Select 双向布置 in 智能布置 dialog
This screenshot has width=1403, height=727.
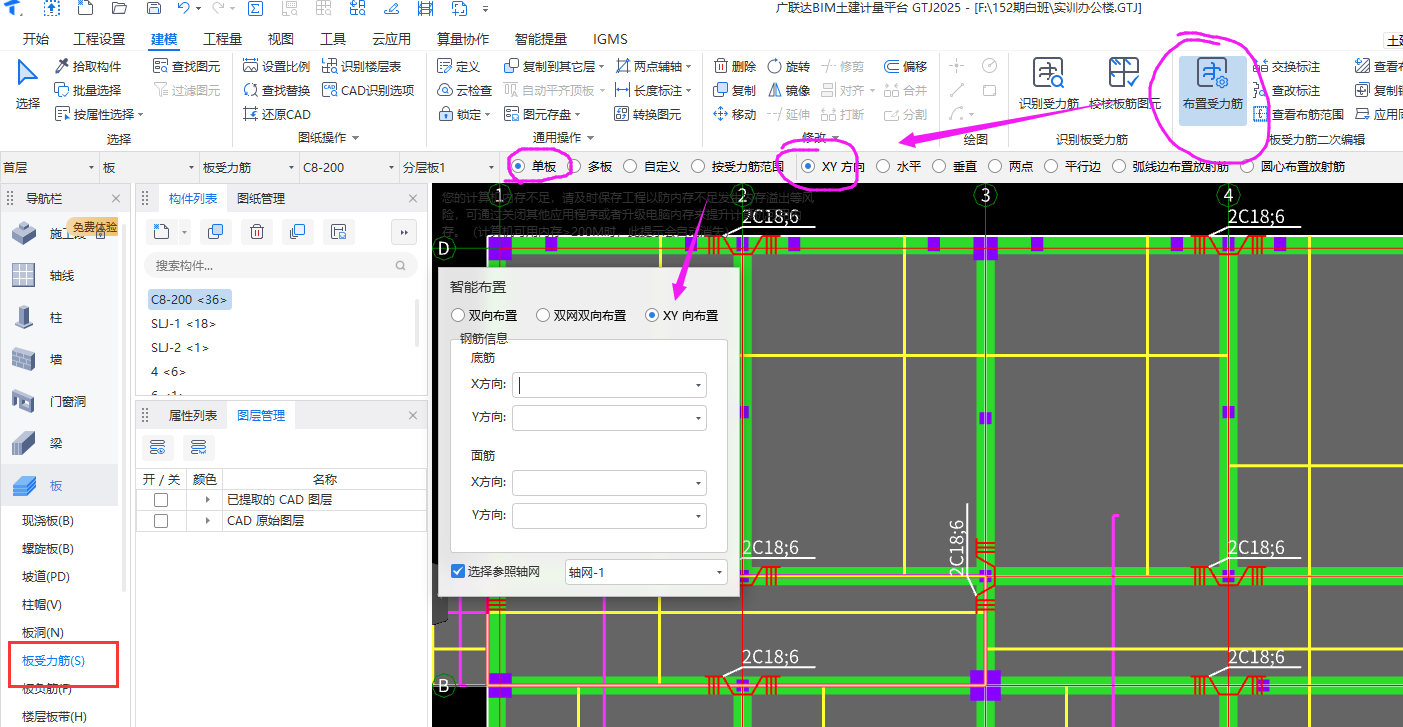click(484, 315)
